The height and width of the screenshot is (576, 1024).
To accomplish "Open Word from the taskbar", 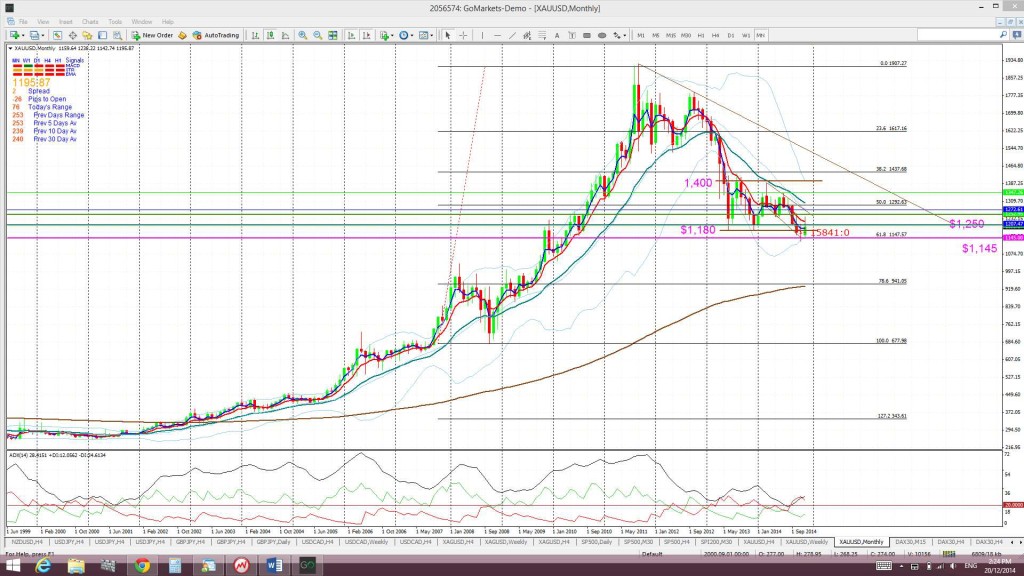I will pyautogui.click(x=274, y=566).
